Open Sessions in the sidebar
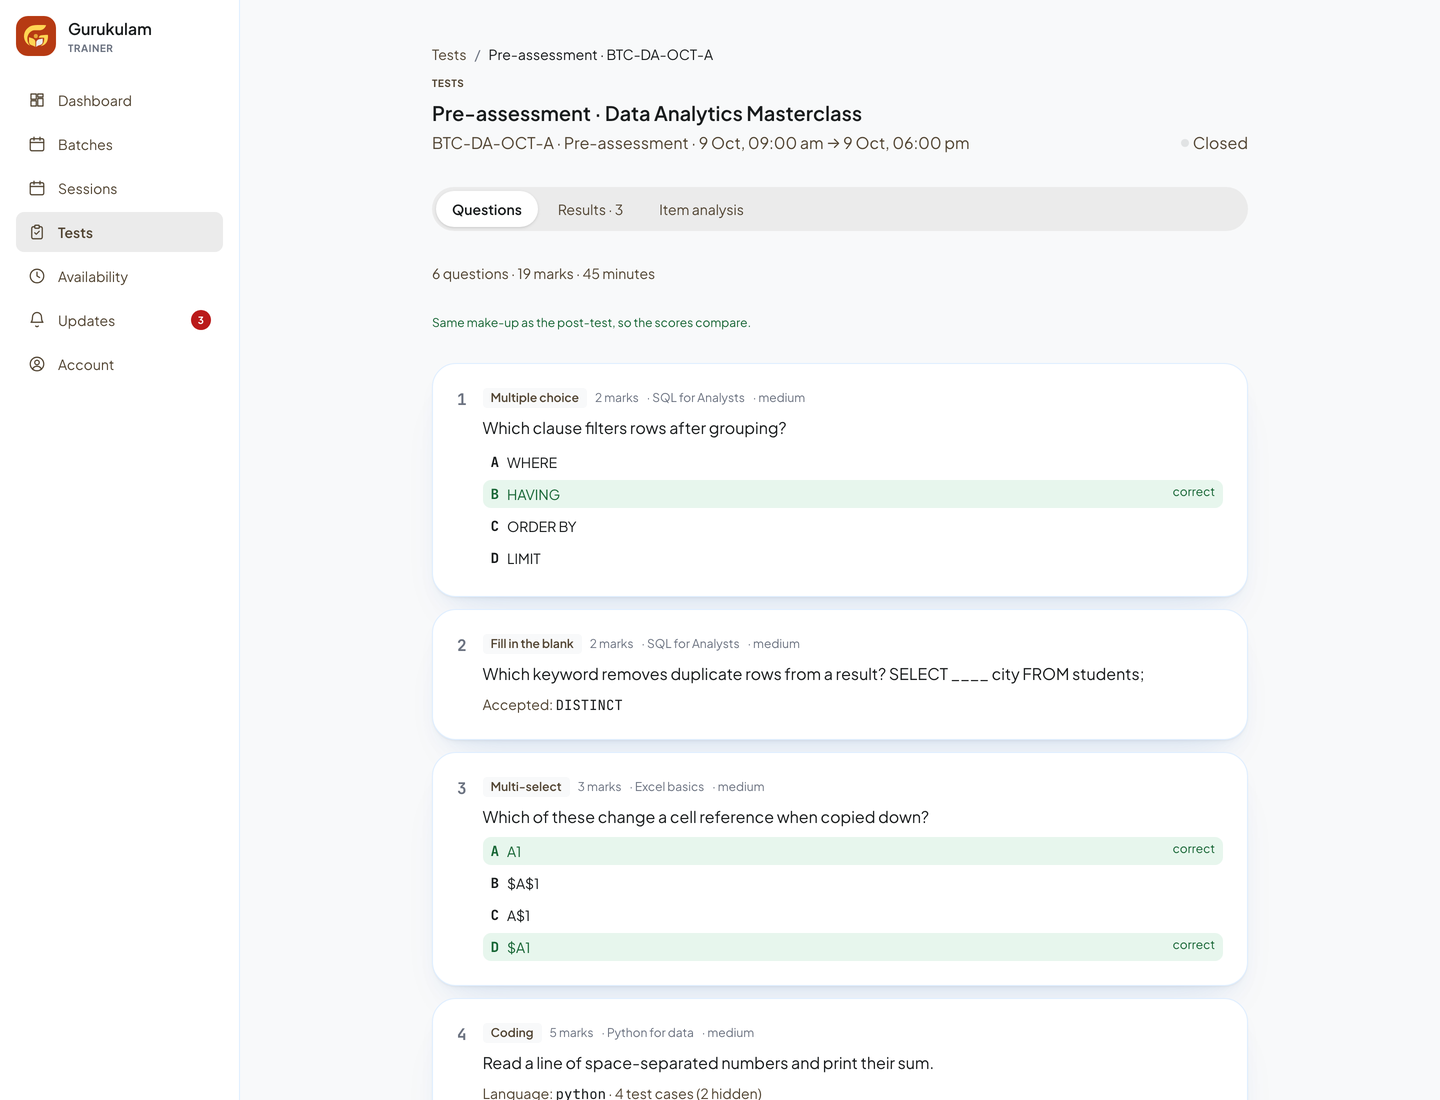This screenshot has width=1440, height=1100. [119, 188]
